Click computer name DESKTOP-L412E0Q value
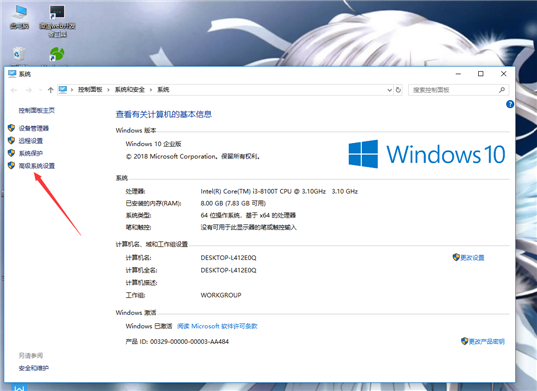537x391 pixels. click(x=228, y=258)
